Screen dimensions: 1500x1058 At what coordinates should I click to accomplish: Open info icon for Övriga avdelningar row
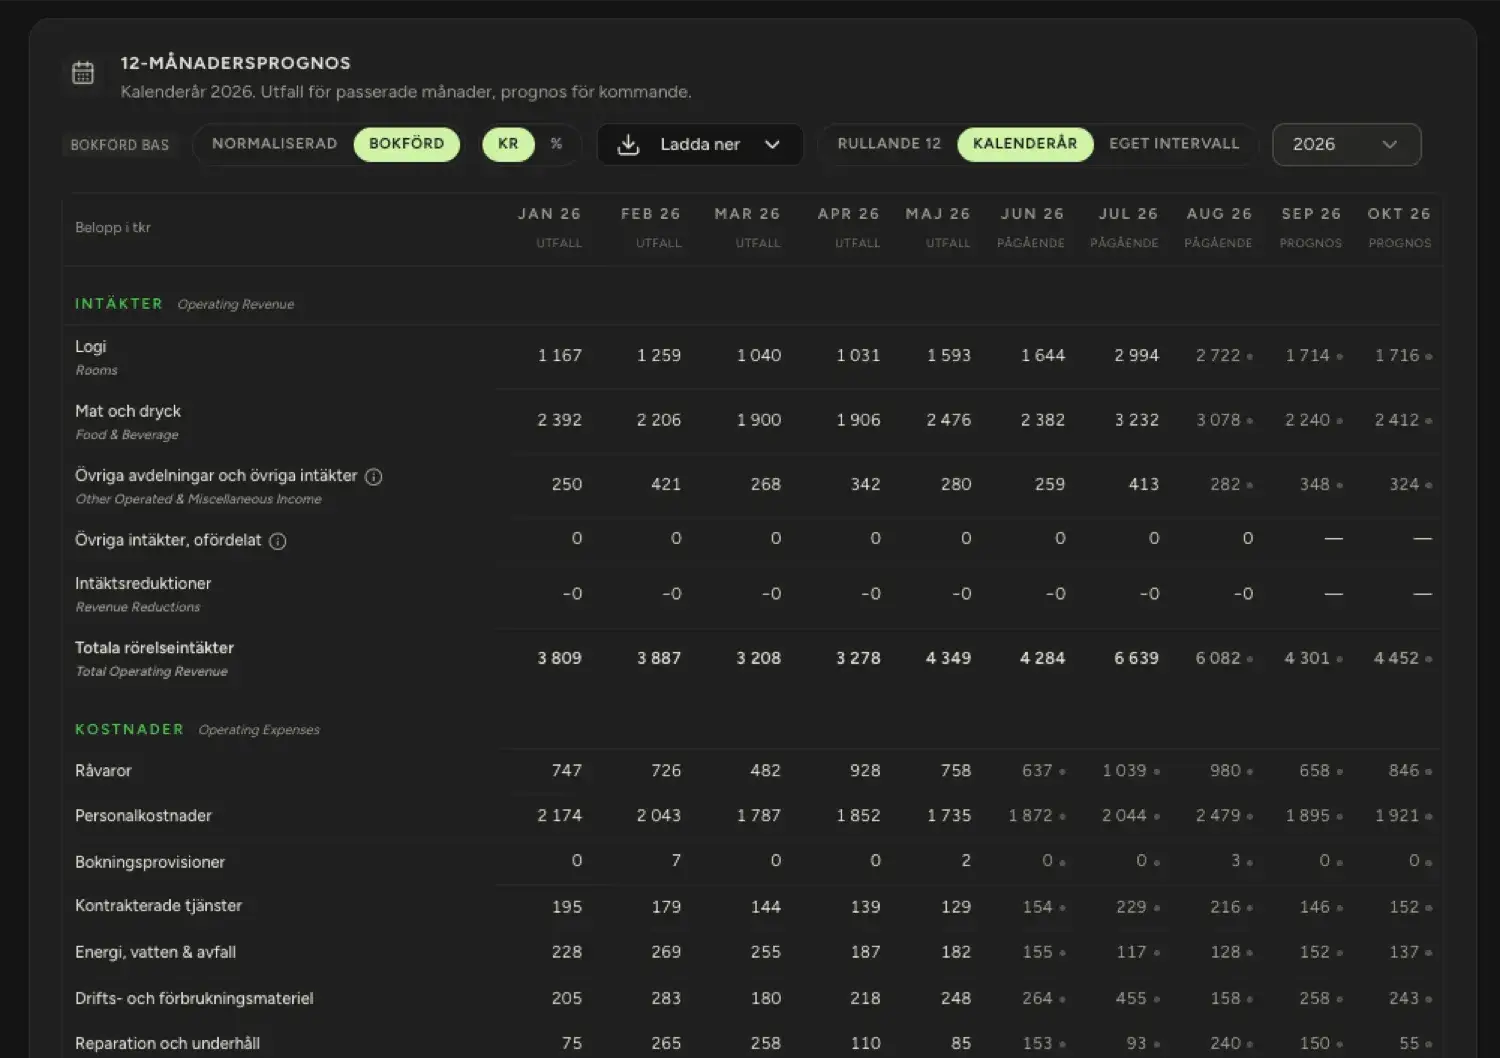click(x=374, y=477)
